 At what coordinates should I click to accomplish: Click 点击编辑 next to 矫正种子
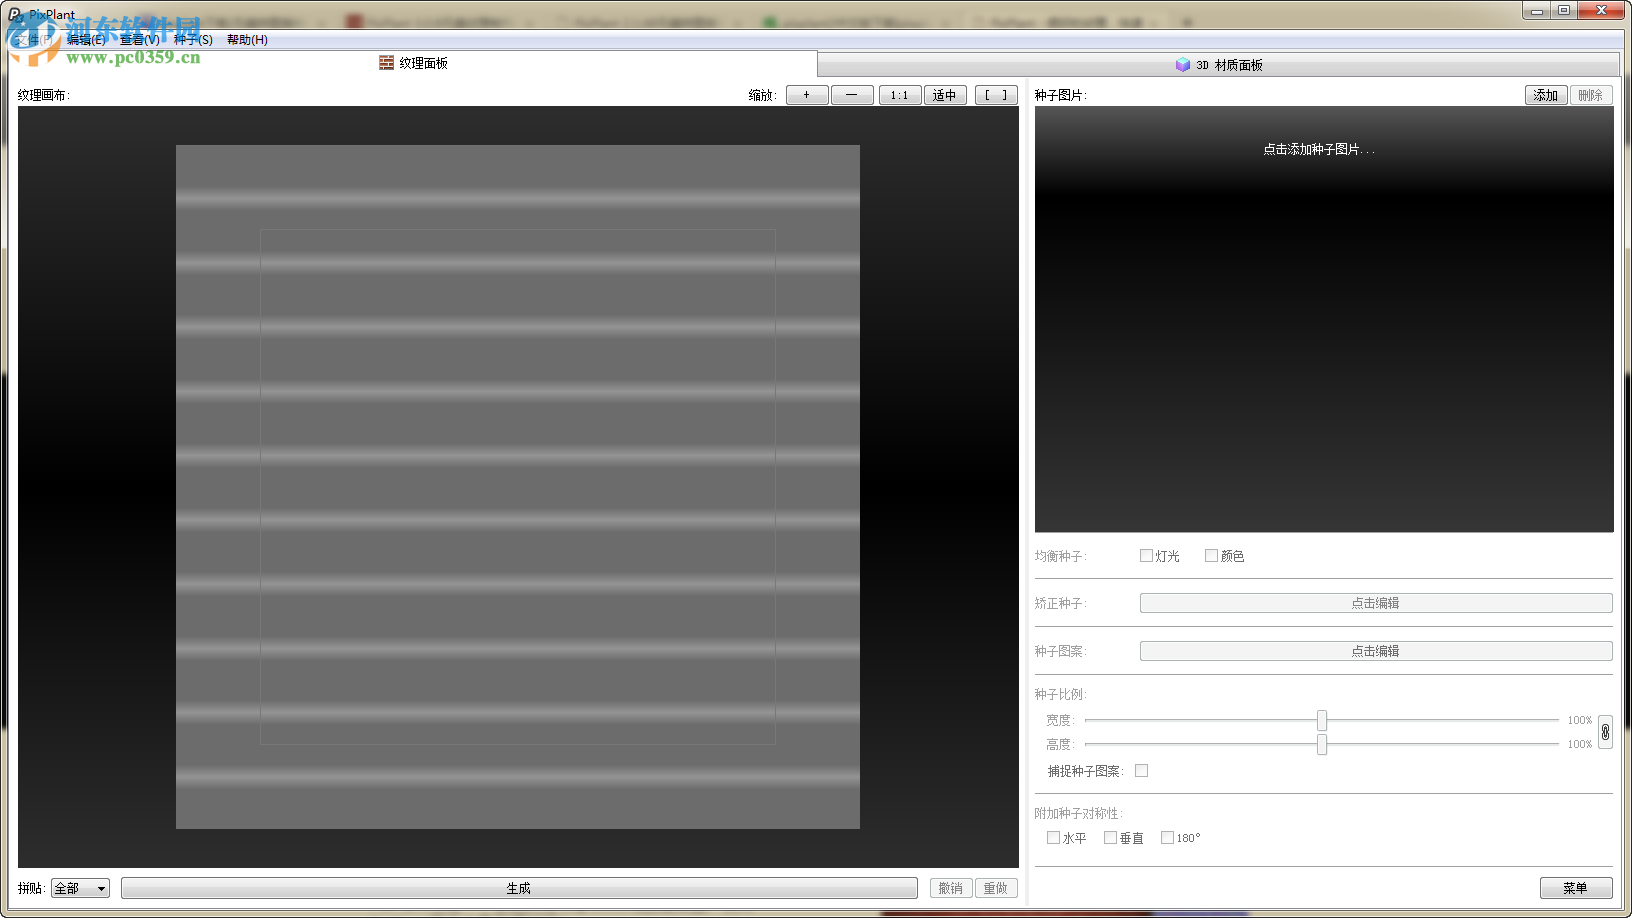pyautogui.click(x=1376, y=603)
